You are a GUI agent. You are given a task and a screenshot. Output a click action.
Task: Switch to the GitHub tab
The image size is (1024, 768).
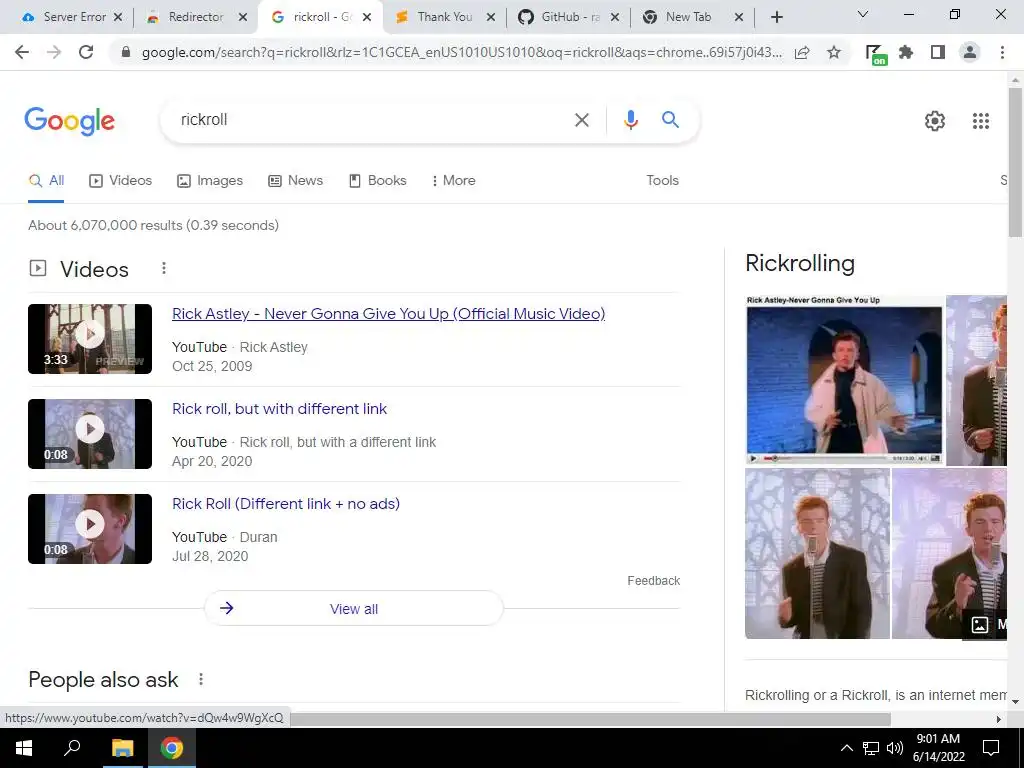568,17
